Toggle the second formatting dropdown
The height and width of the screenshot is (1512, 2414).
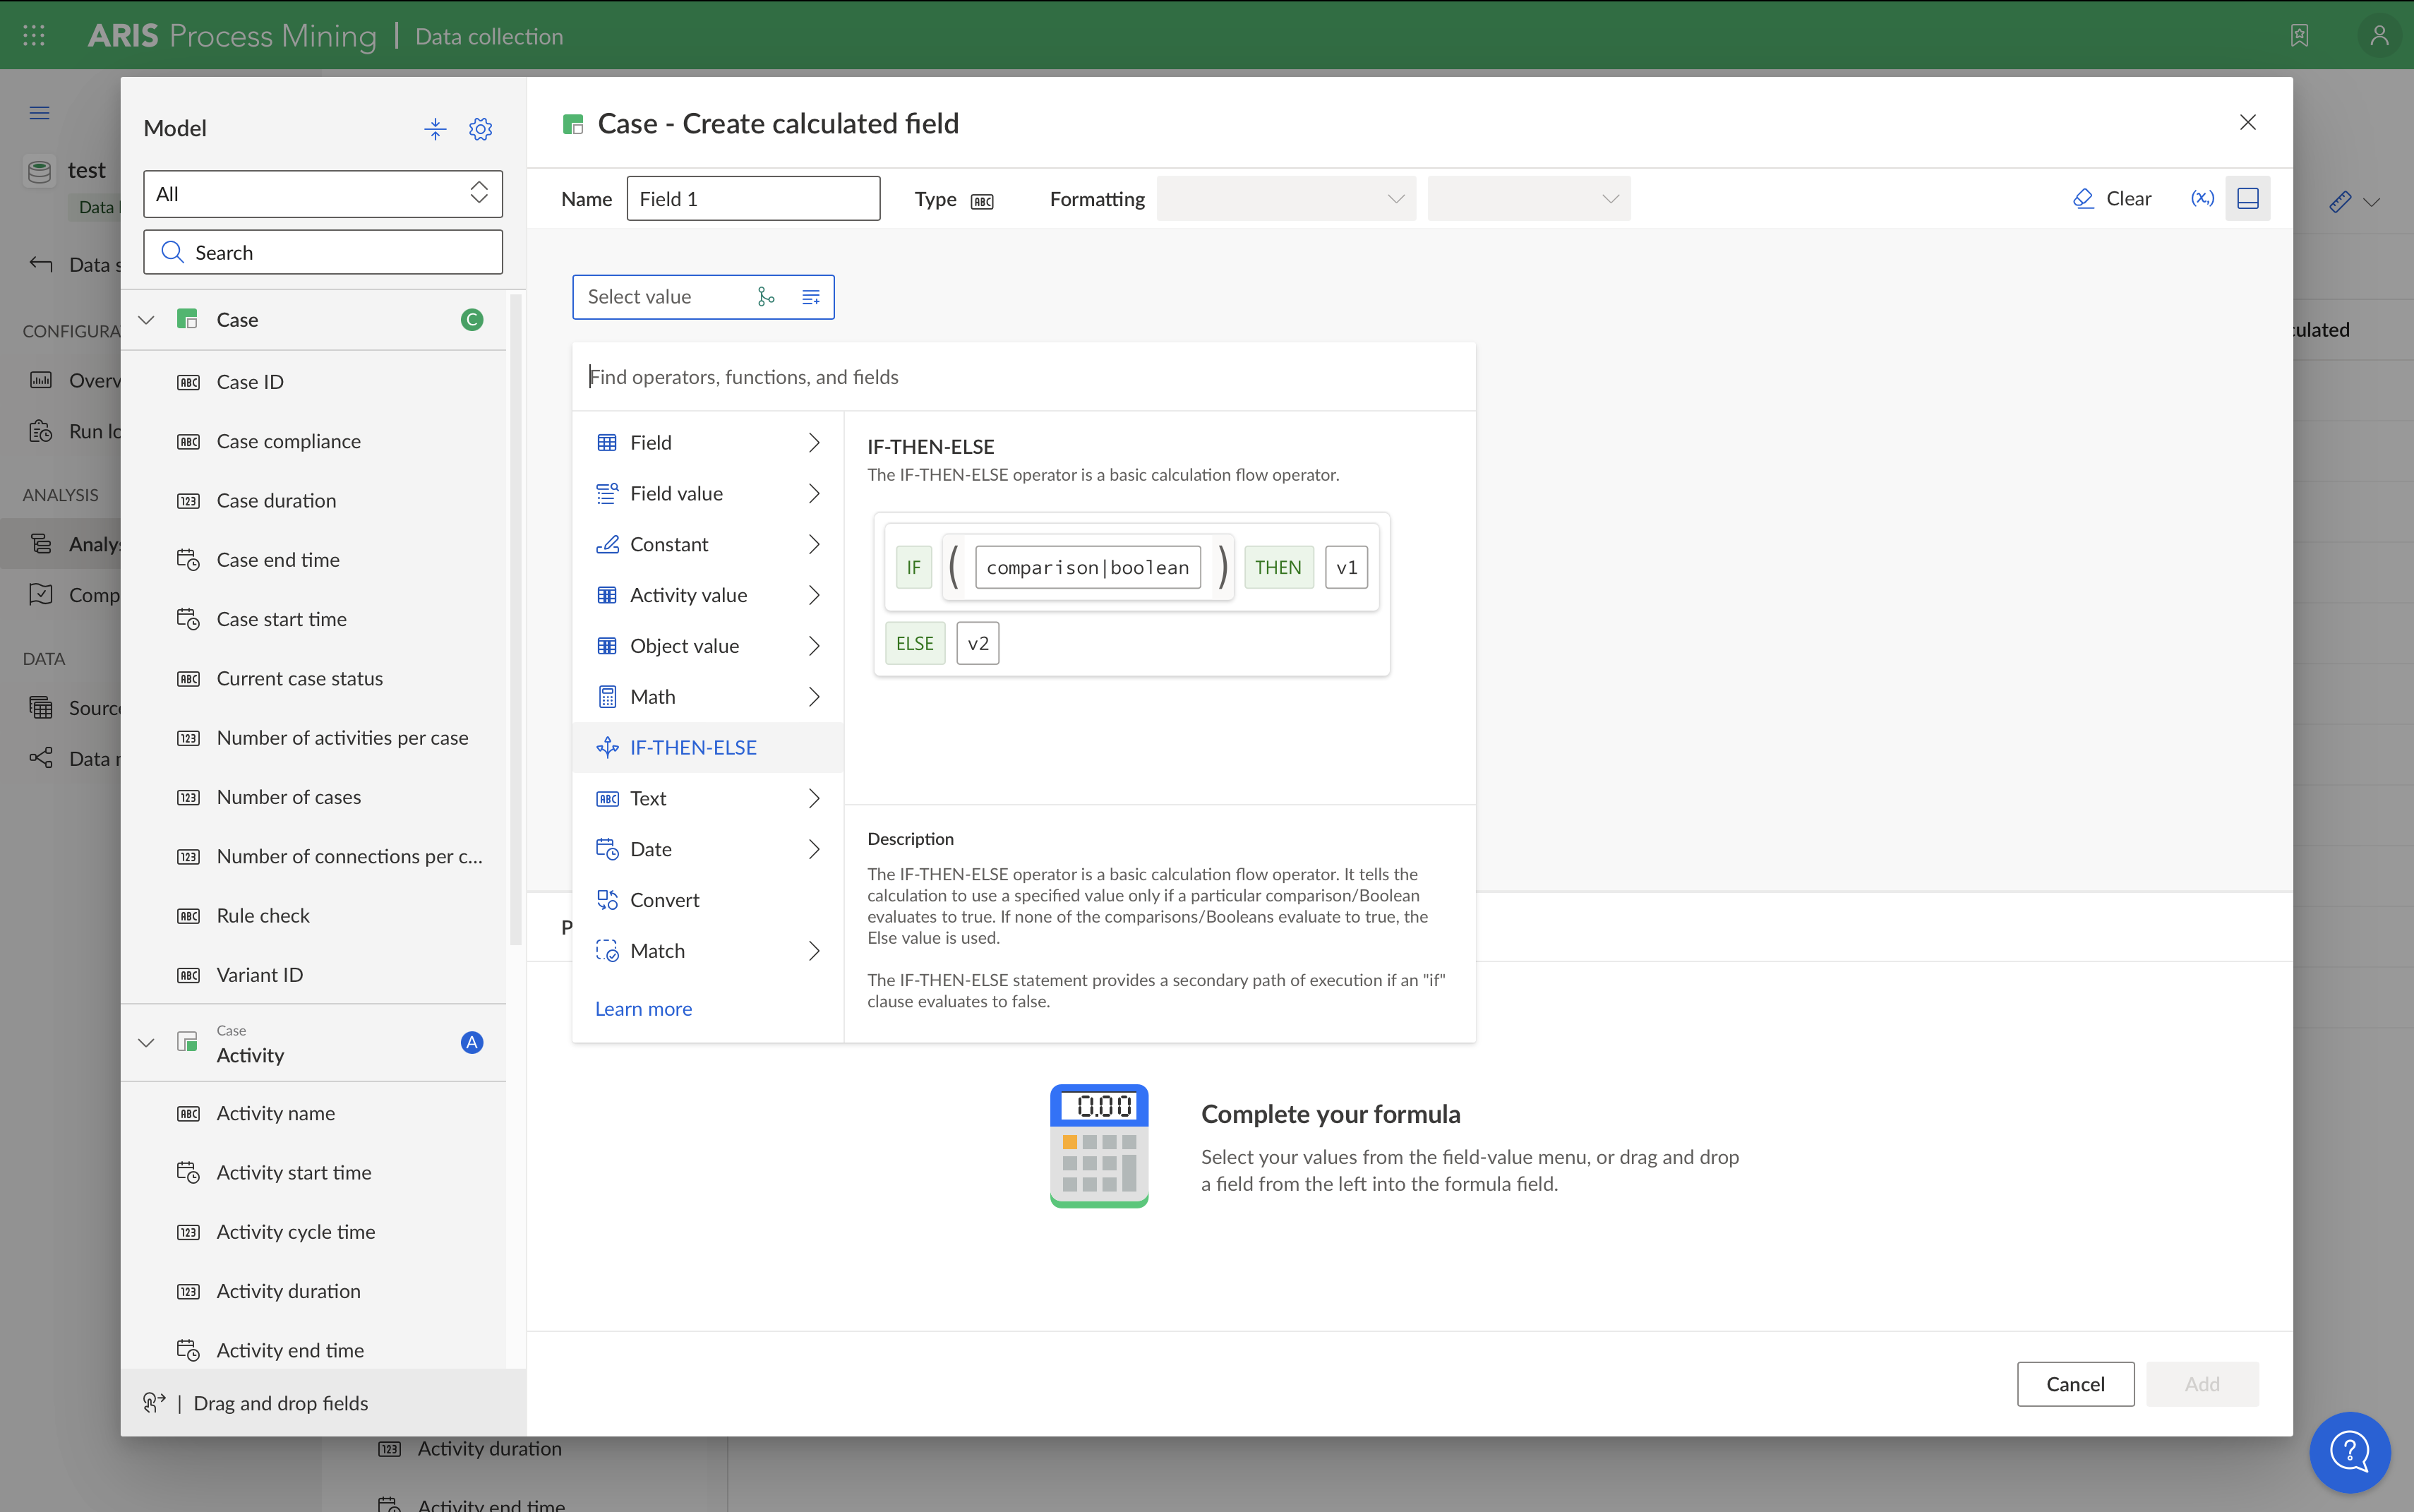pos(1524,198)
